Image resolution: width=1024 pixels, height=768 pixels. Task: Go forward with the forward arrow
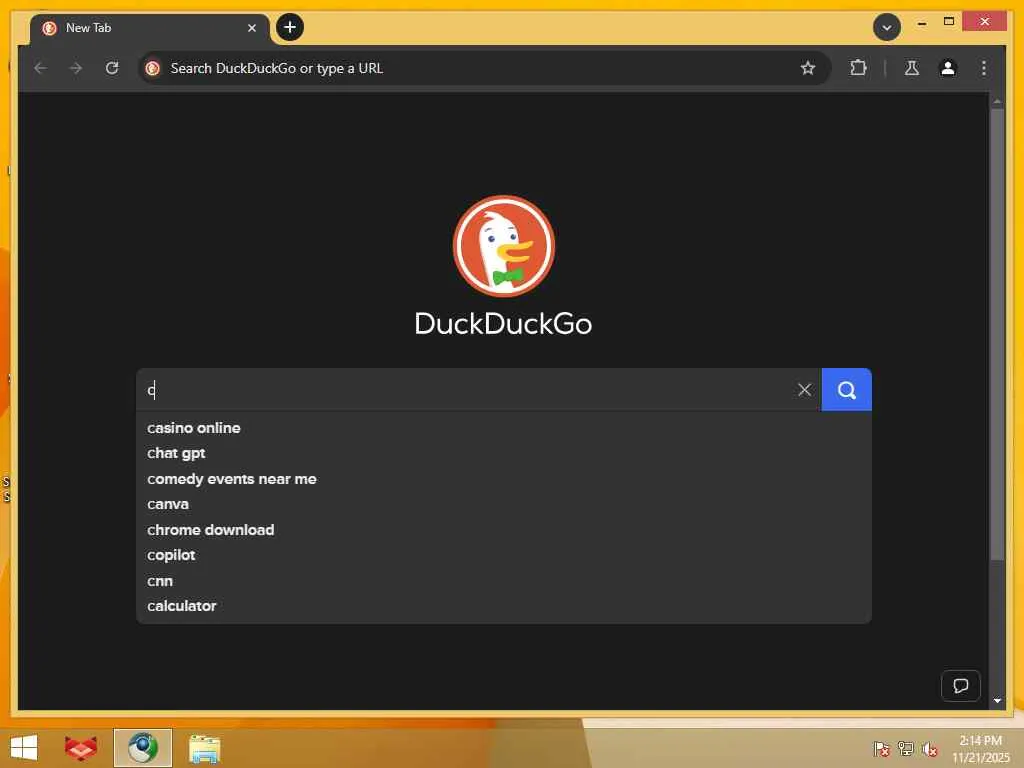(x=76, y=68)
